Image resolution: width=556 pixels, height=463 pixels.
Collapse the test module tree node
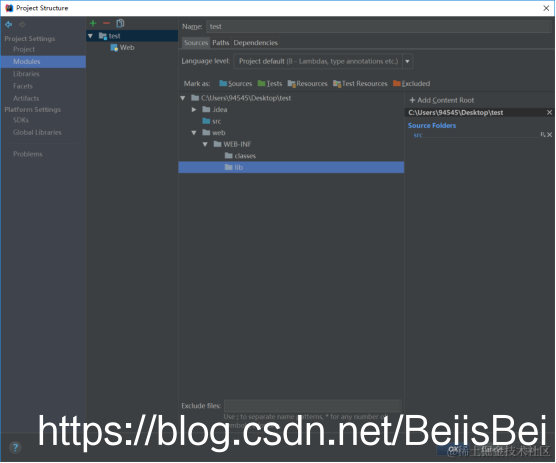click(90, 36)
